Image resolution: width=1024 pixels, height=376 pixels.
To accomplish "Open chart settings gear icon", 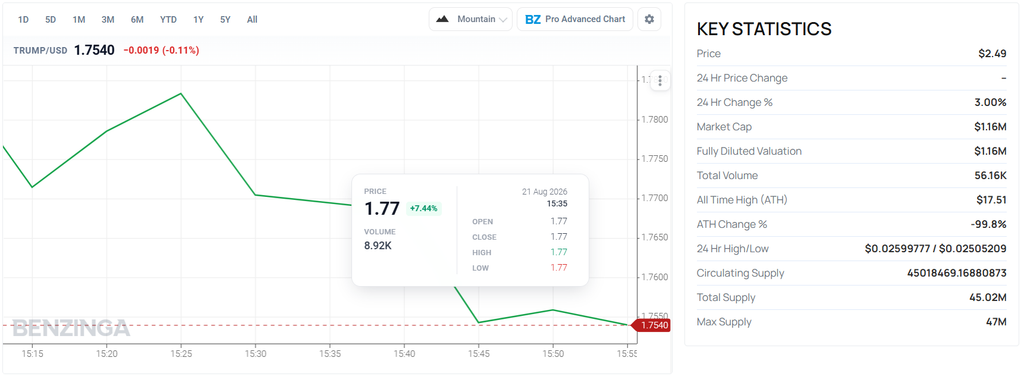I will click(x=649, y=20).
